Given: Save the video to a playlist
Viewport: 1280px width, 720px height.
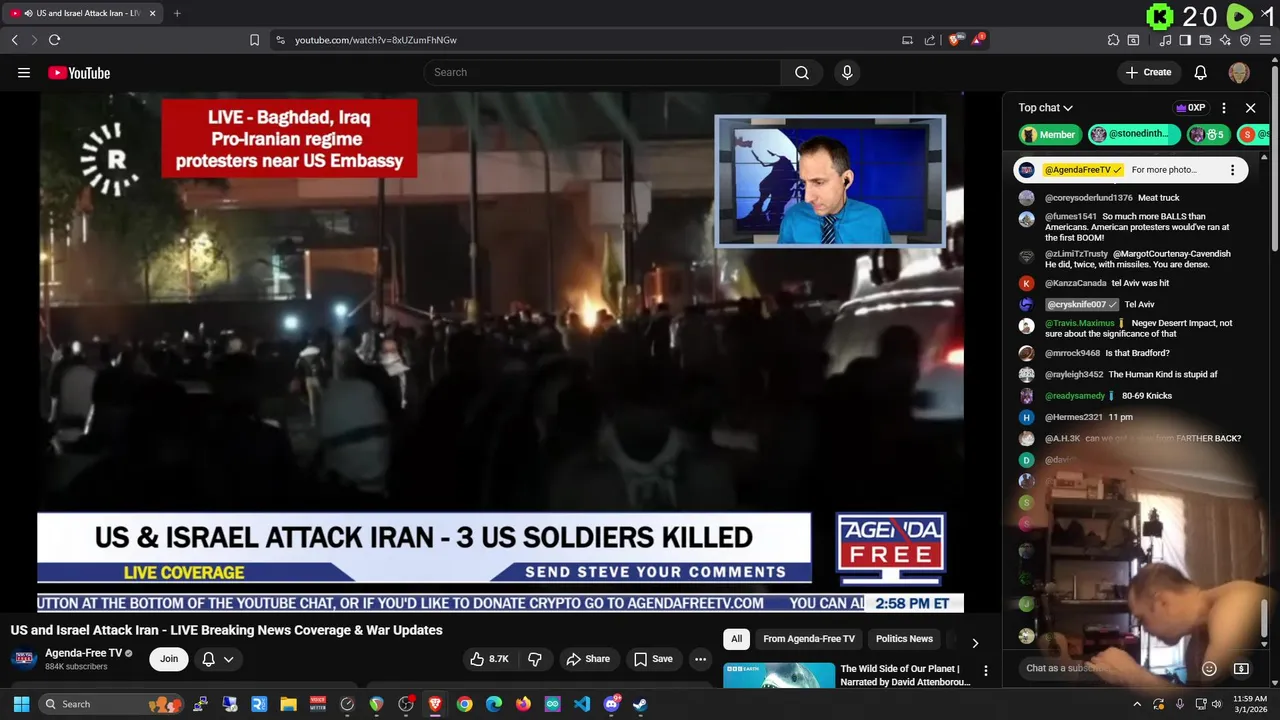Looking at the screenshot, I should pyautogui.click(x=653, y=659).
